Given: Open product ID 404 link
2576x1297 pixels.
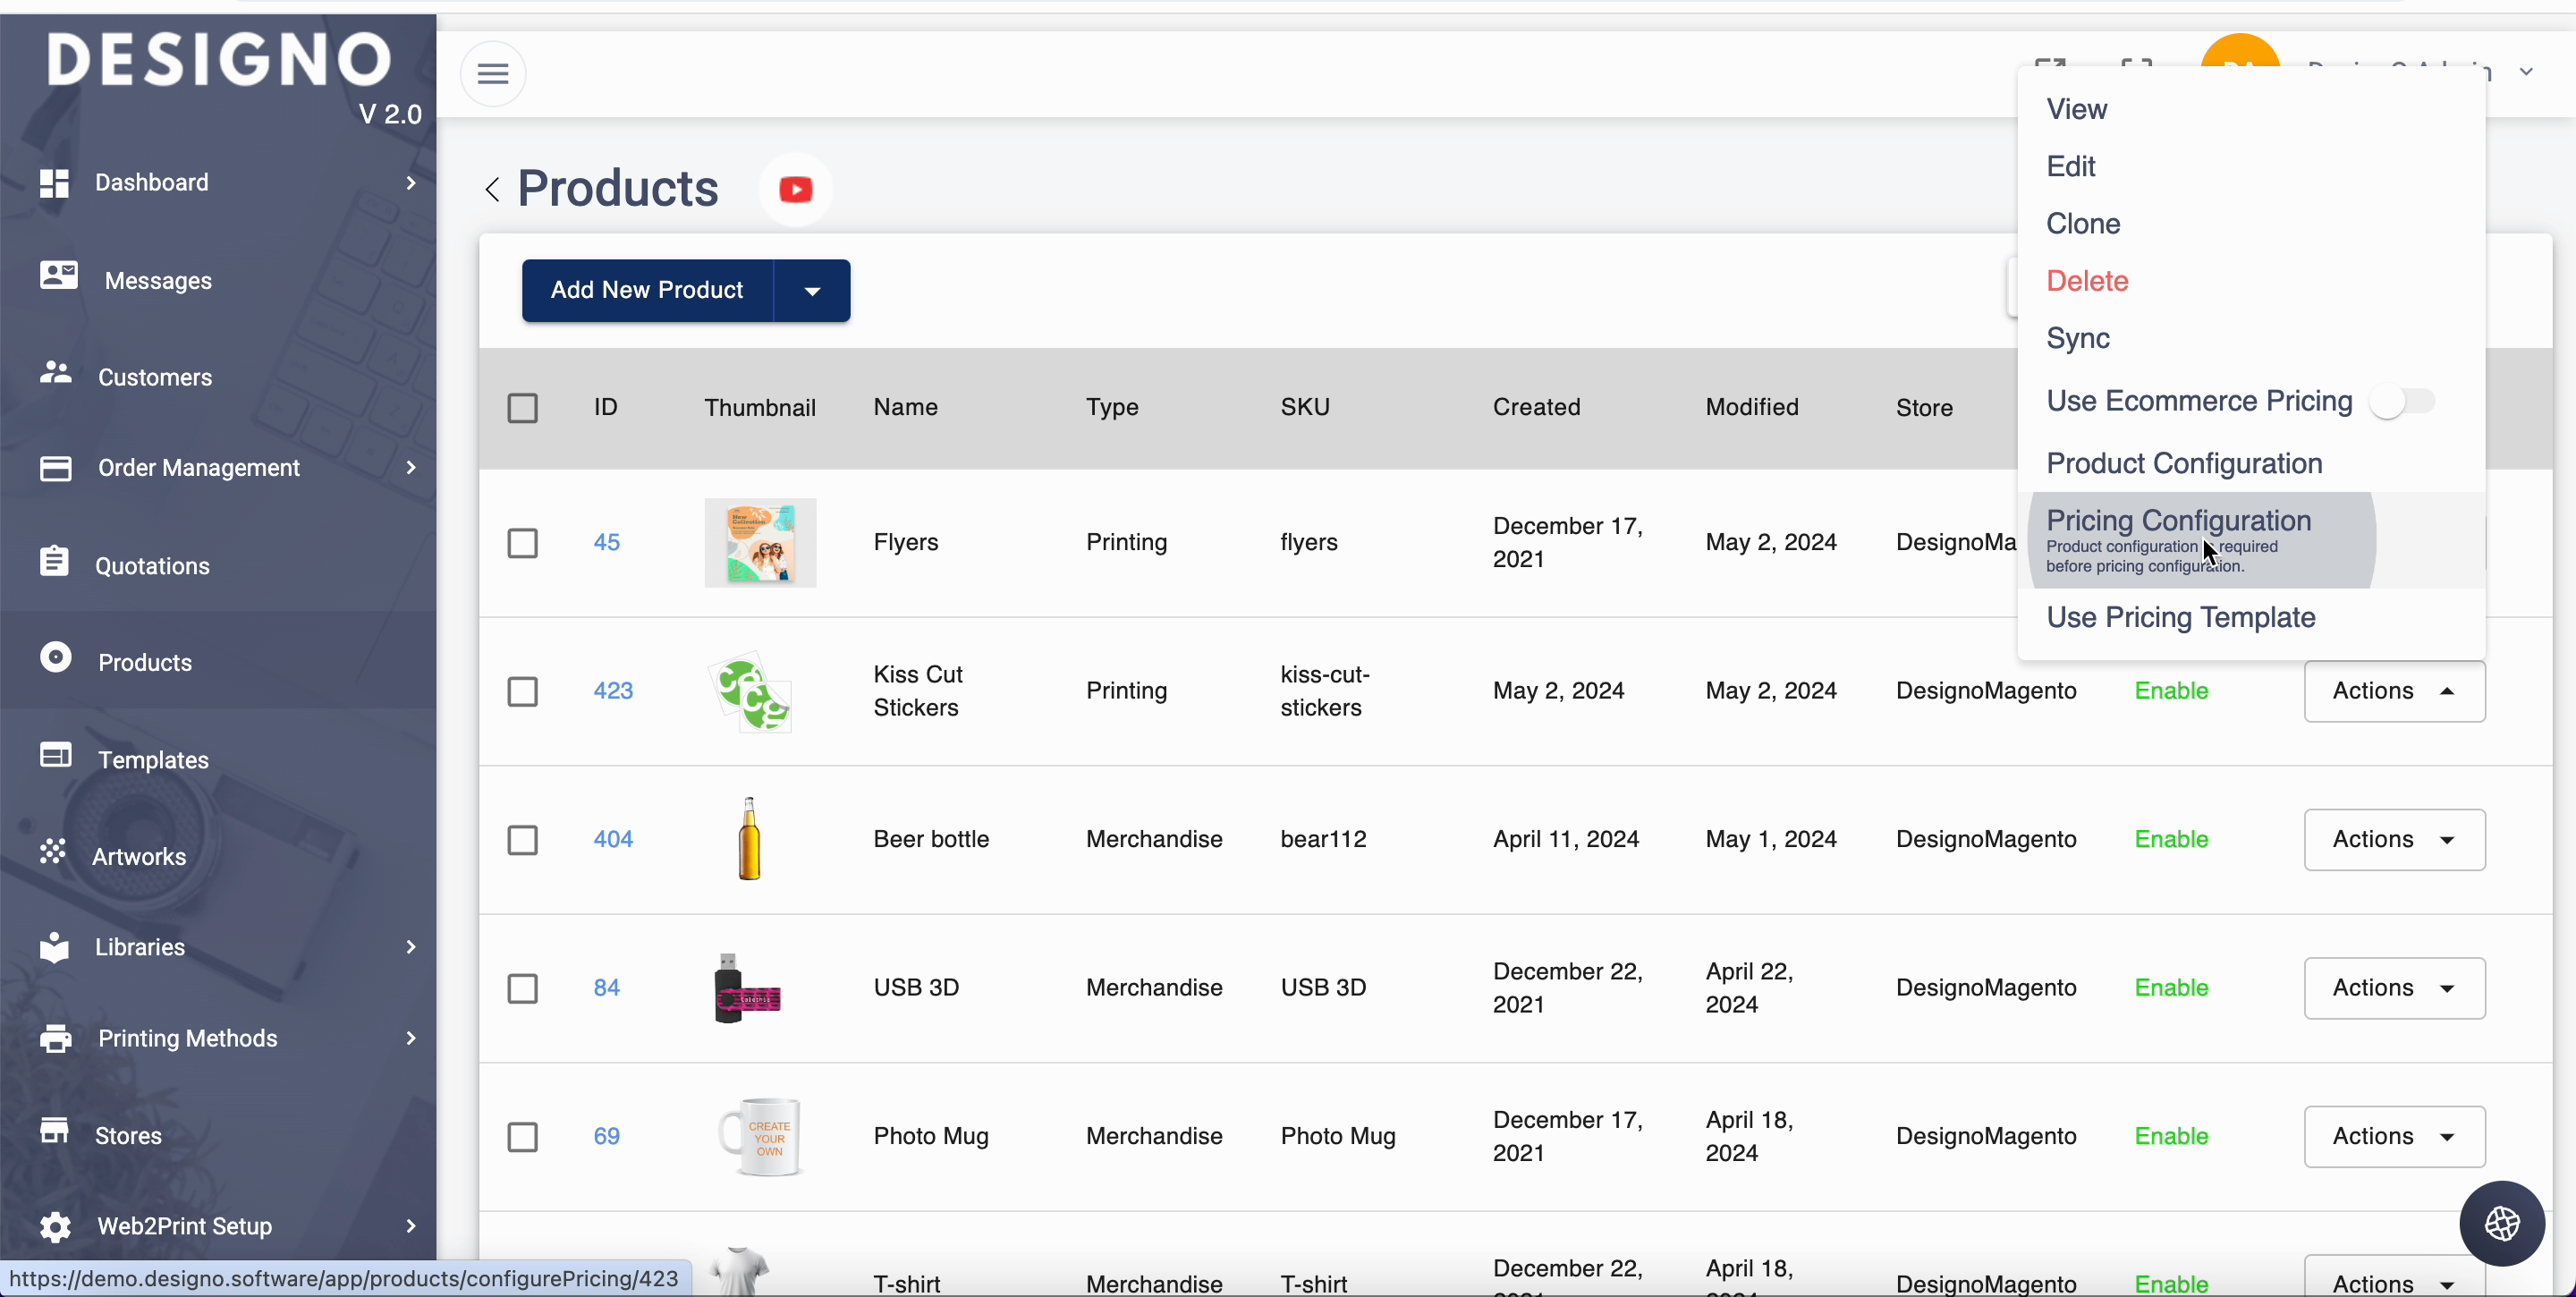Looking at the screenshot, I should tap(613, 839).
